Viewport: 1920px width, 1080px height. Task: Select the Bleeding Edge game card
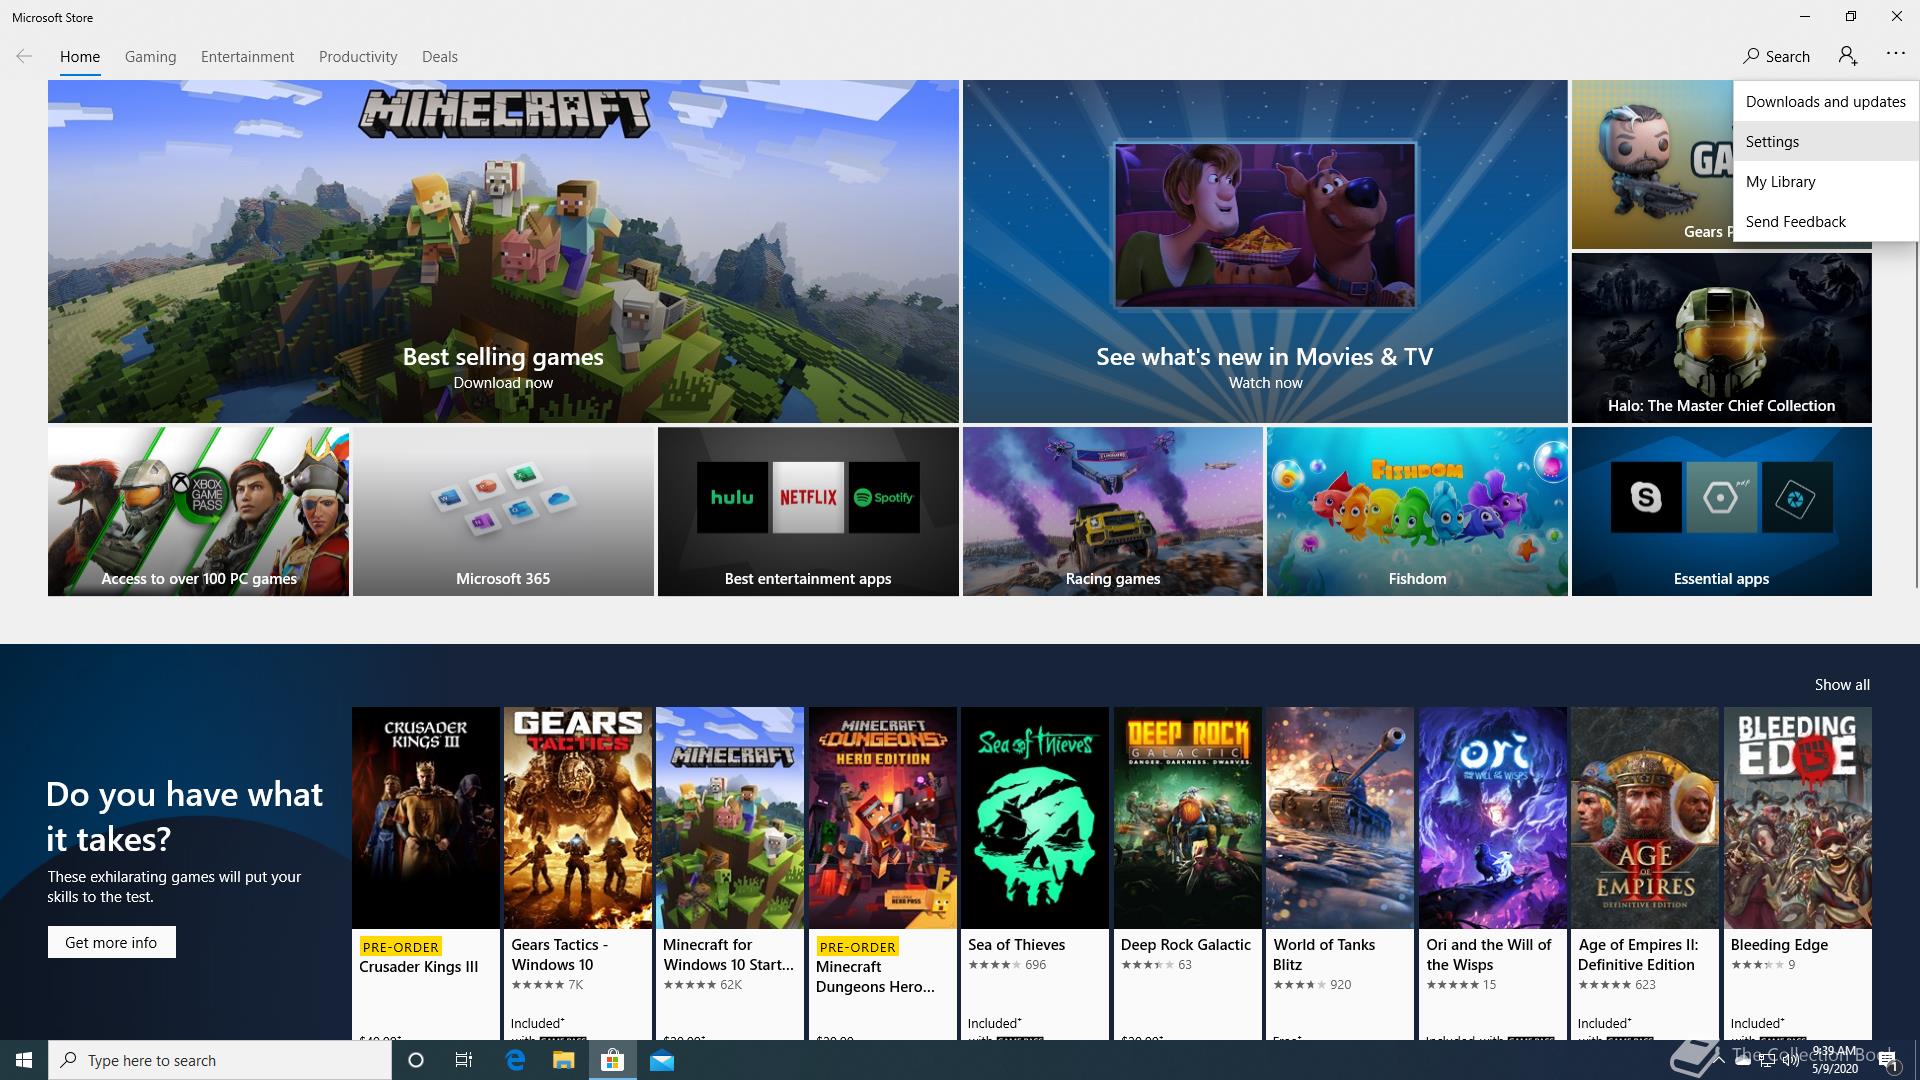click(1798, 873)
